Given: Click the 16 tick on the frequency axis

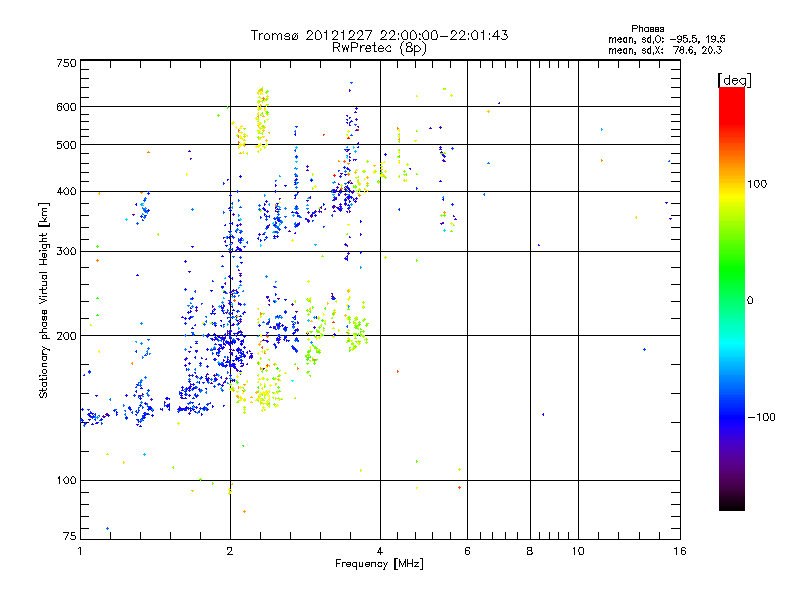Looking at the screenshot, I should click(678, 551).
